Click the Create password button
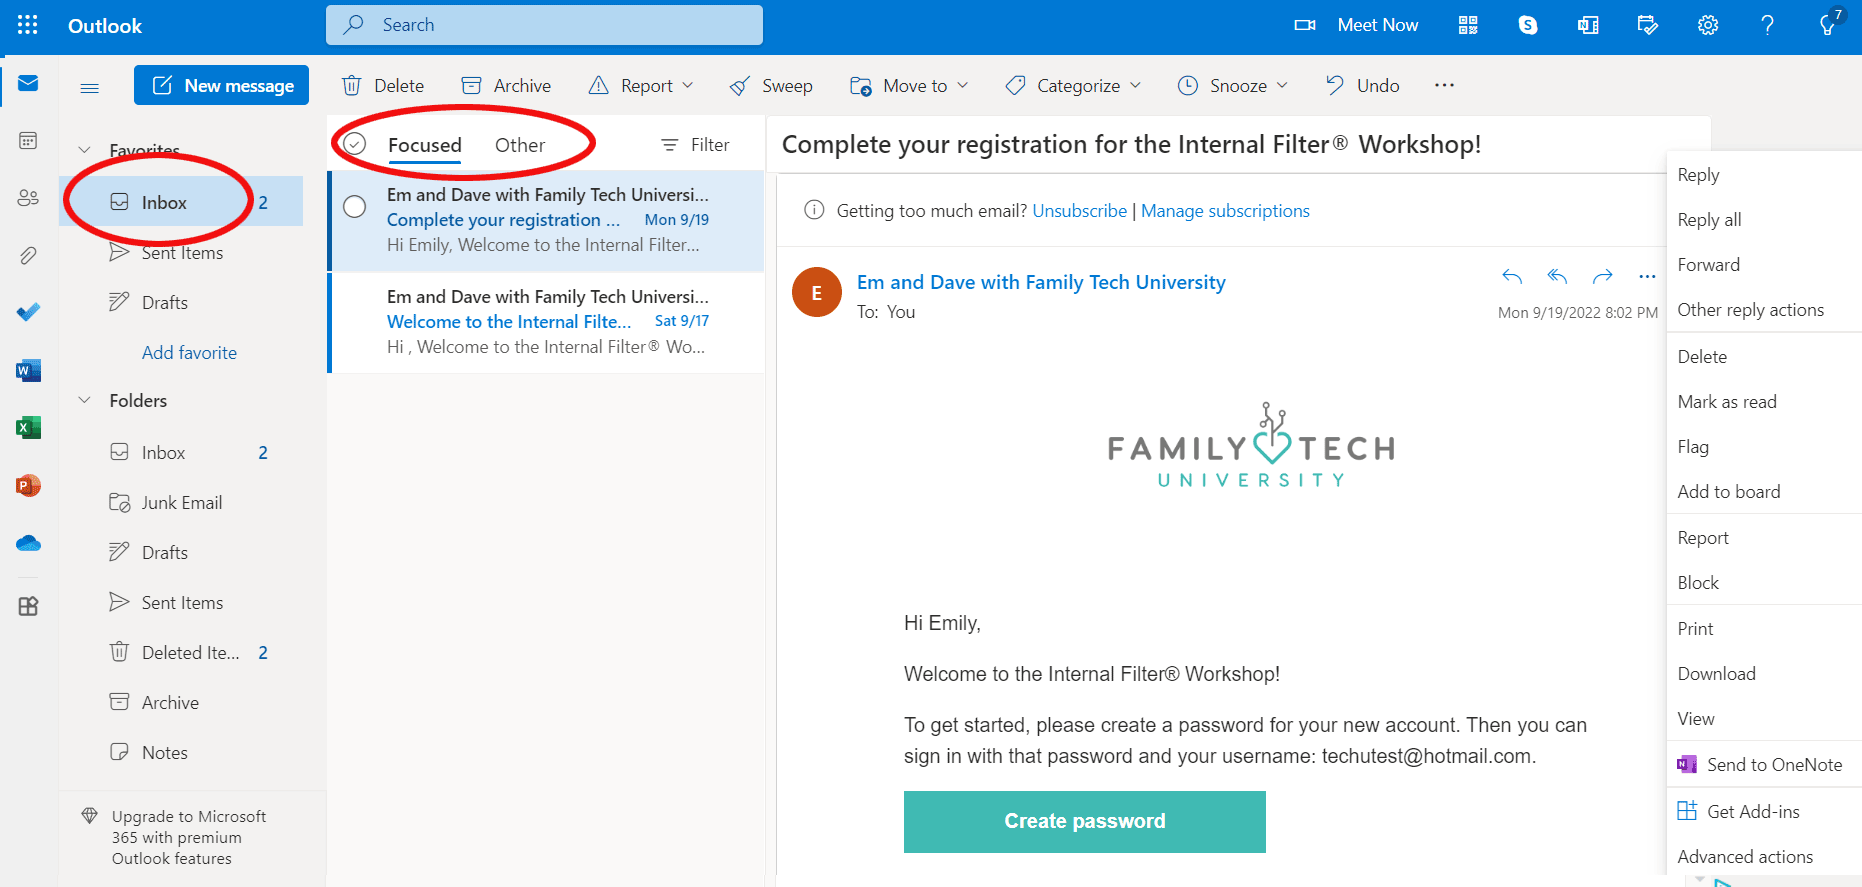The image size is (1862, 887). point(1084,821)
